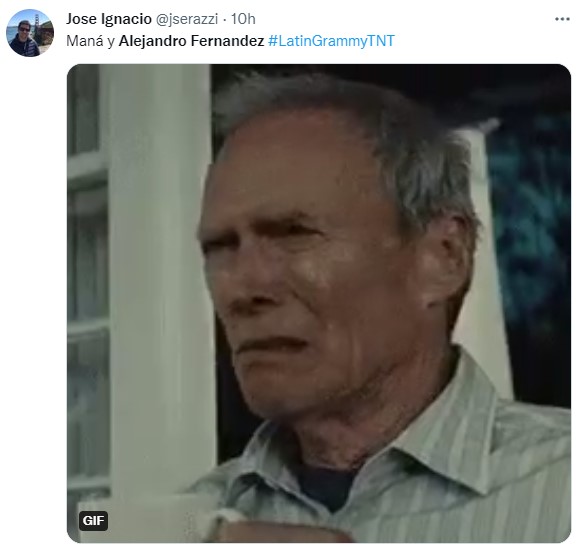Visit the @jserazzi handle link
The height and width of the screenshot is (550, 588).
click(x=186, y=19)
